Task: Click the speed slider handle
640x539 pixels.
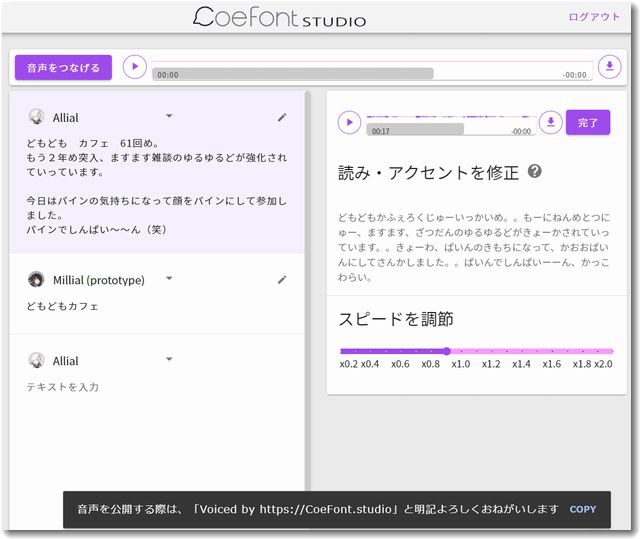Action: click(x=447, y=351)
